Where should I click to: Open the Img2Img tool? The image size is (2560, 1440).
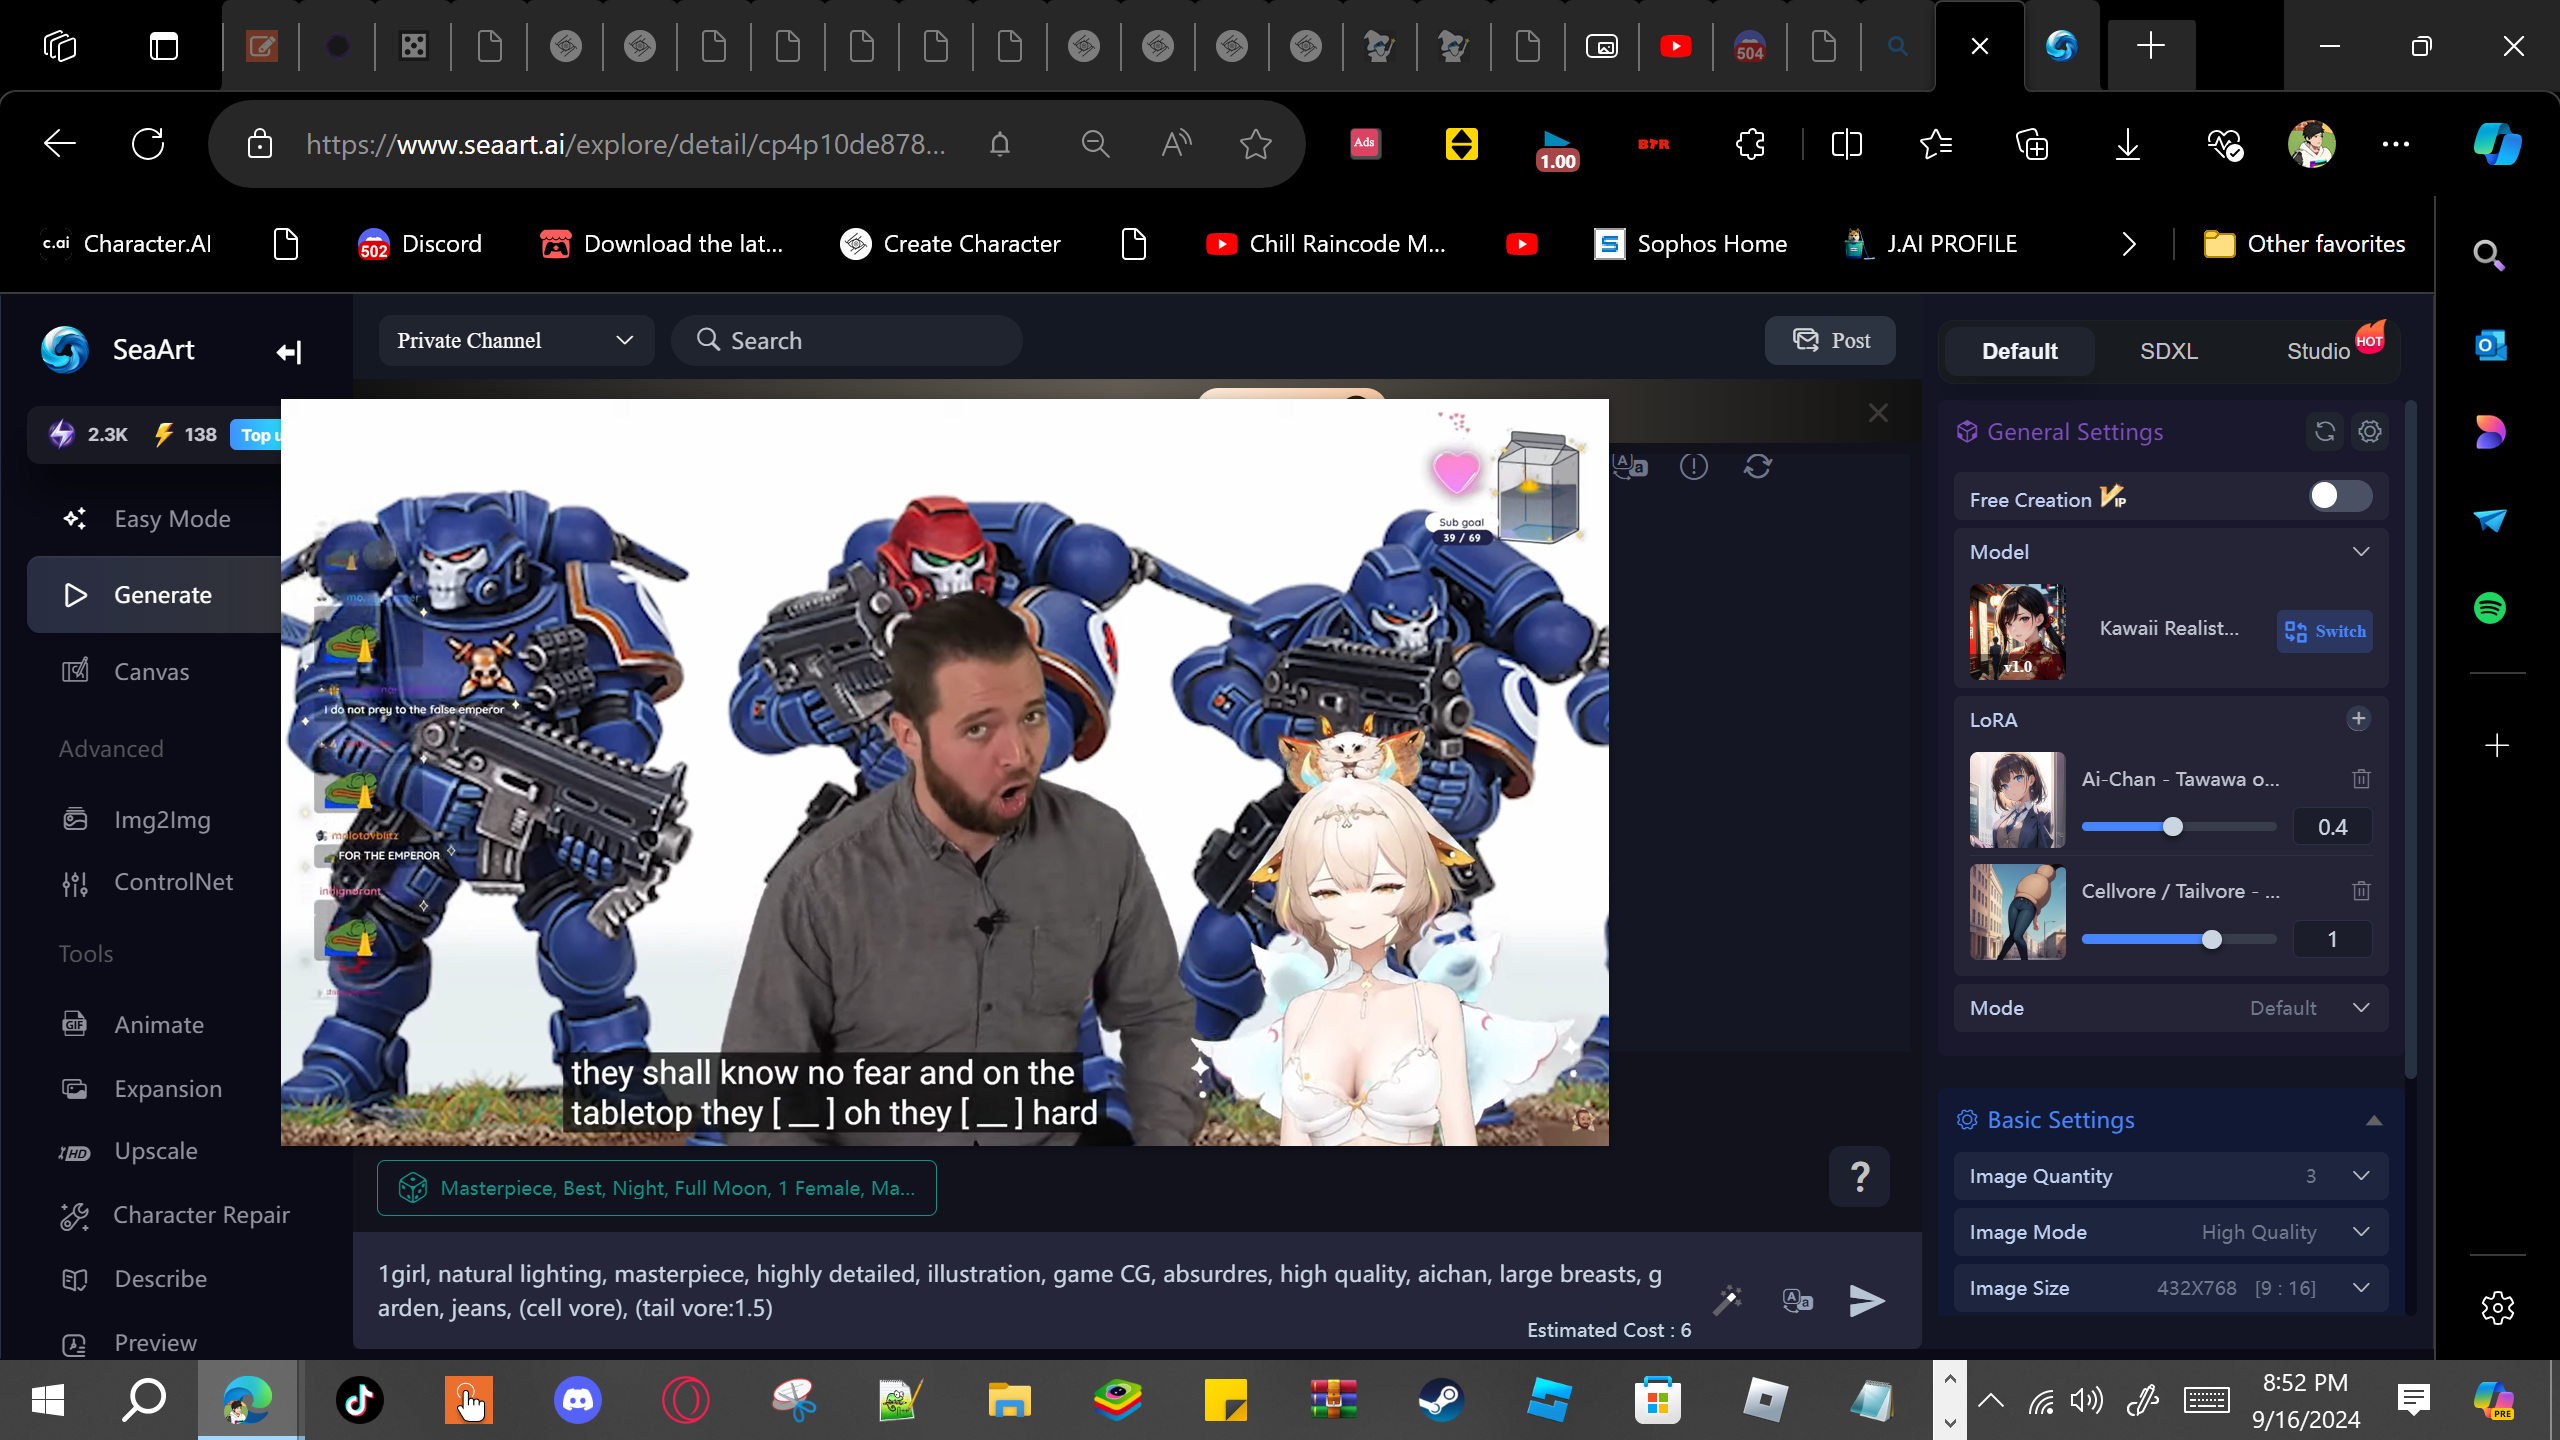click(x=162, y=820)
